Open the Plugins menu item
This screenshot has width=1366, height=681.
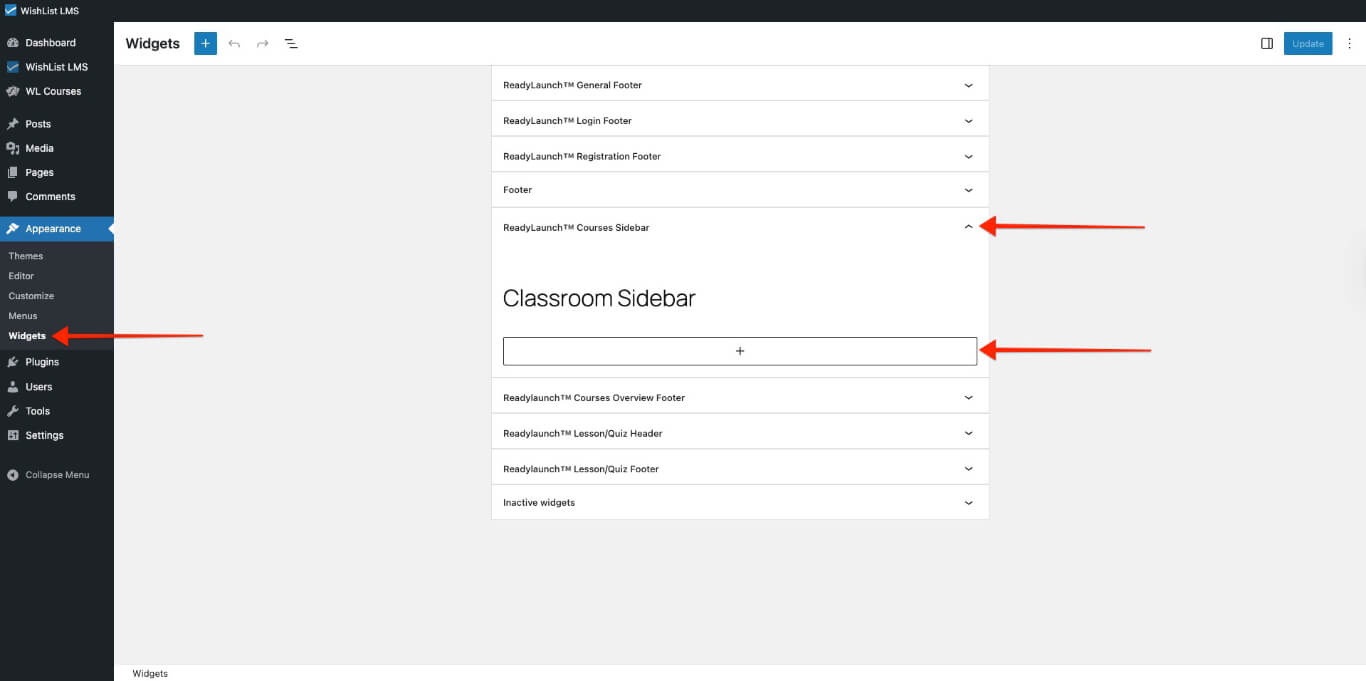(42, 362)
